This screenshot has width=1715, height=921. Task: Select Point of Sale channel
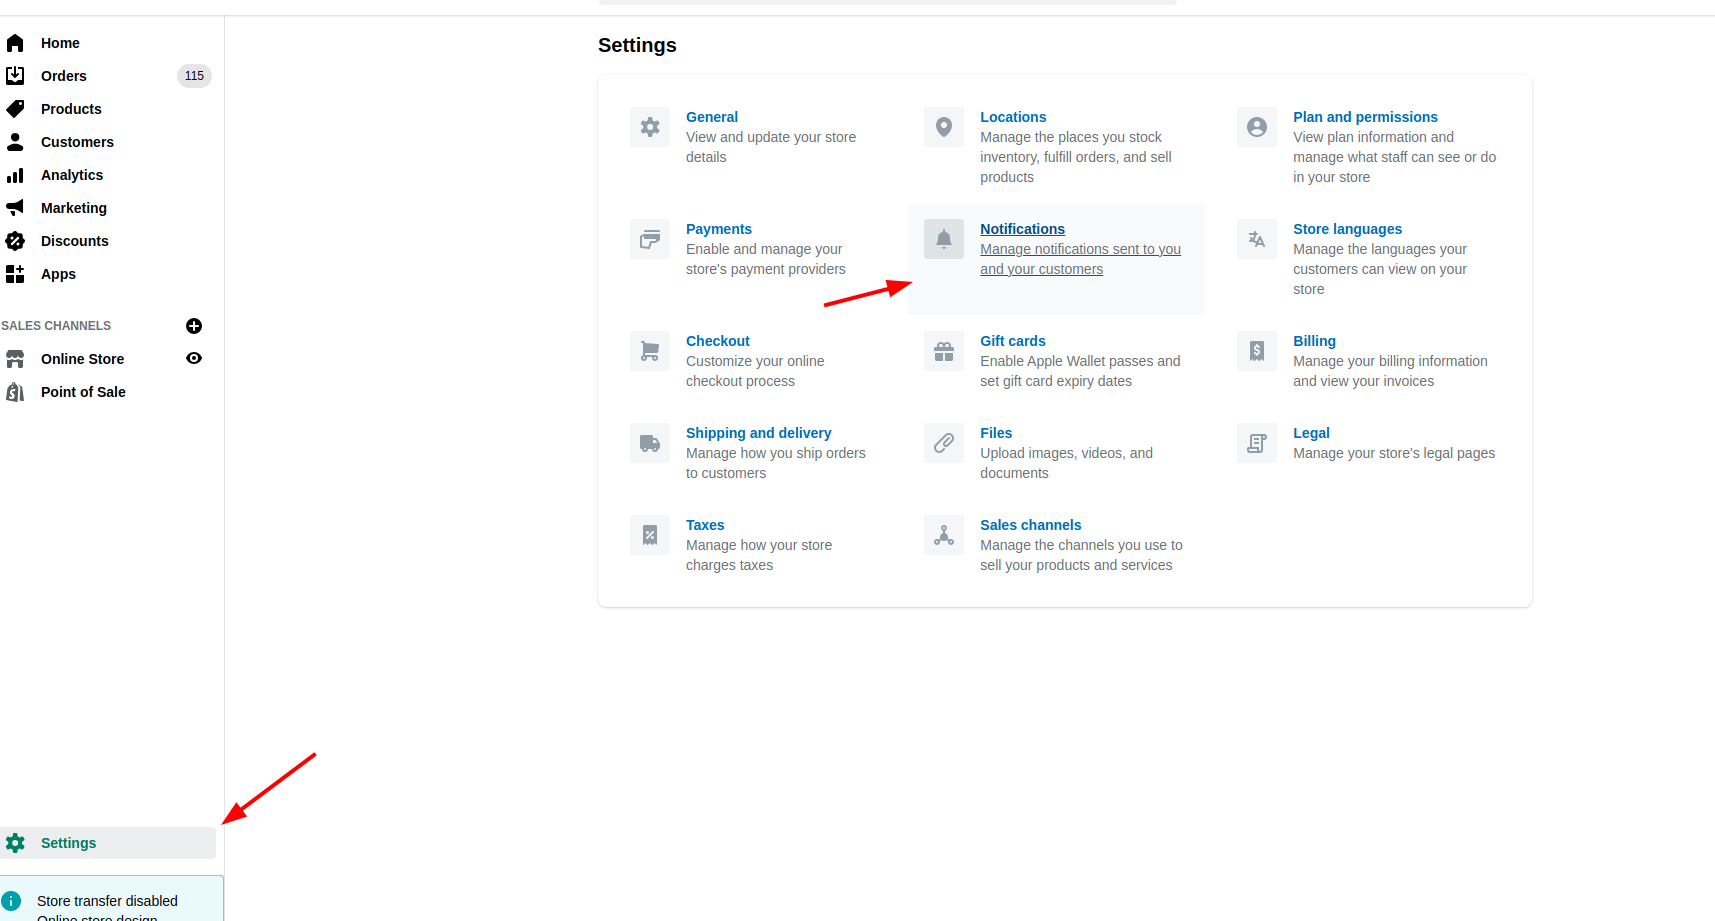tap(83, 392)
